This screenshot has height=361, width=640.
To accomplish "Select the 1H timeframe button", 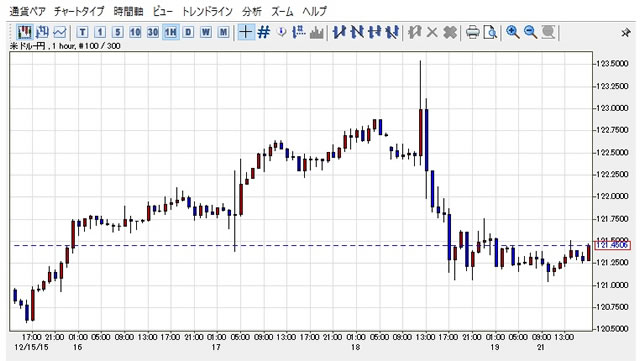I will (x=171, y=32).
